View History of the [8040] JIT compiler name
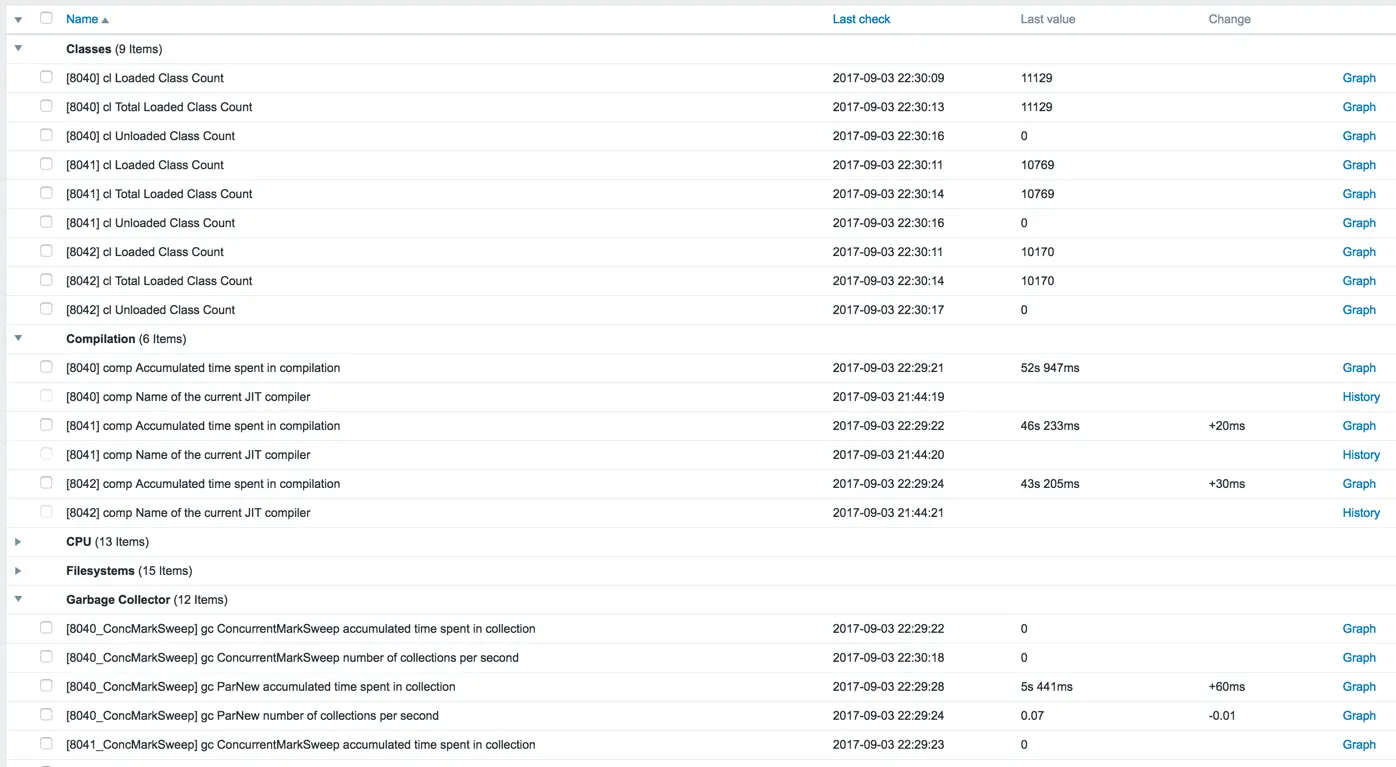This screenshot has width=1396, height=767. pyautogui.click(x=1361, y=396)
